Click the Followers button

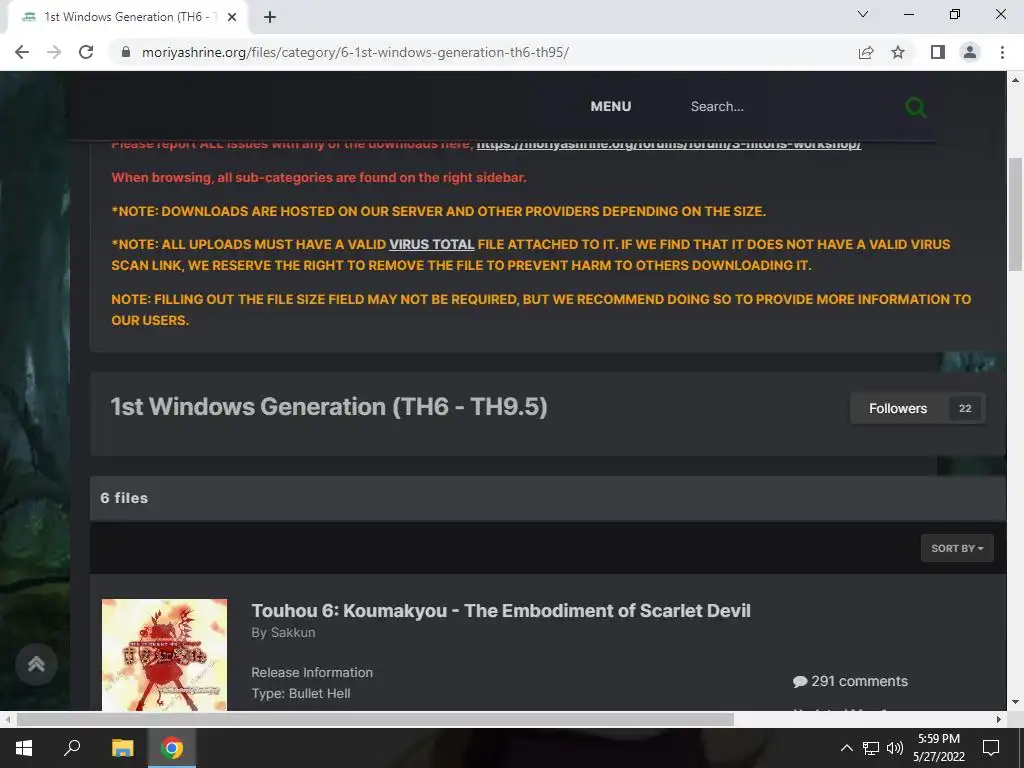(918, 409)
